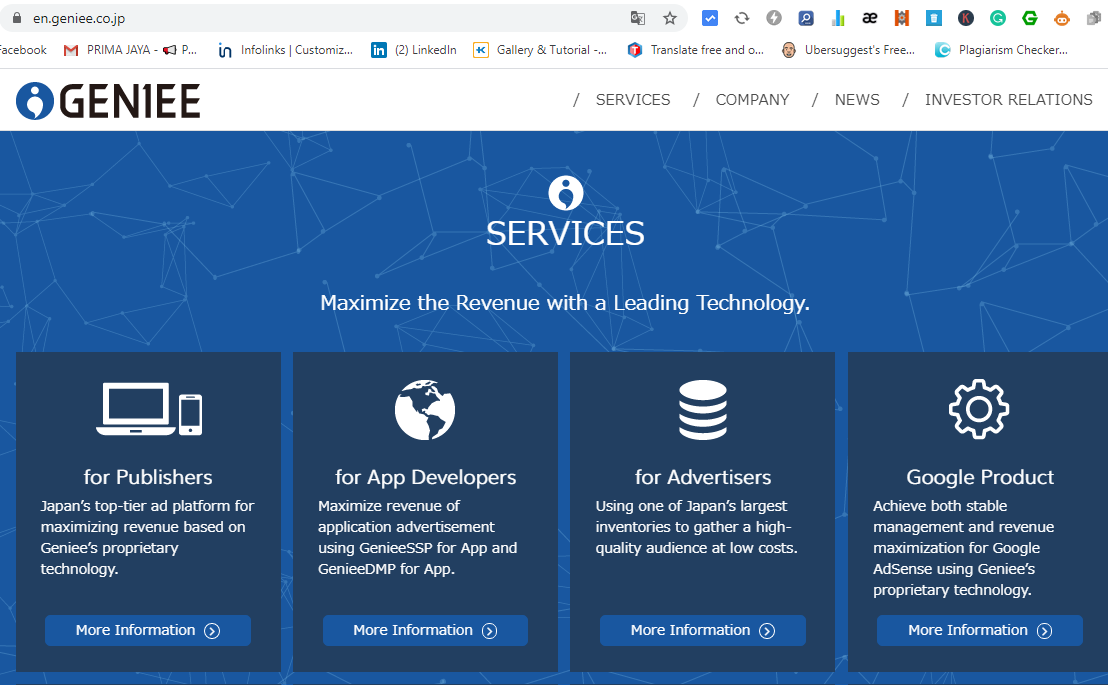This screenshot has width=1108, height=685.
Task: Open the bar chart extension icon
Action: pyautogui.click(x=838, y=18)
